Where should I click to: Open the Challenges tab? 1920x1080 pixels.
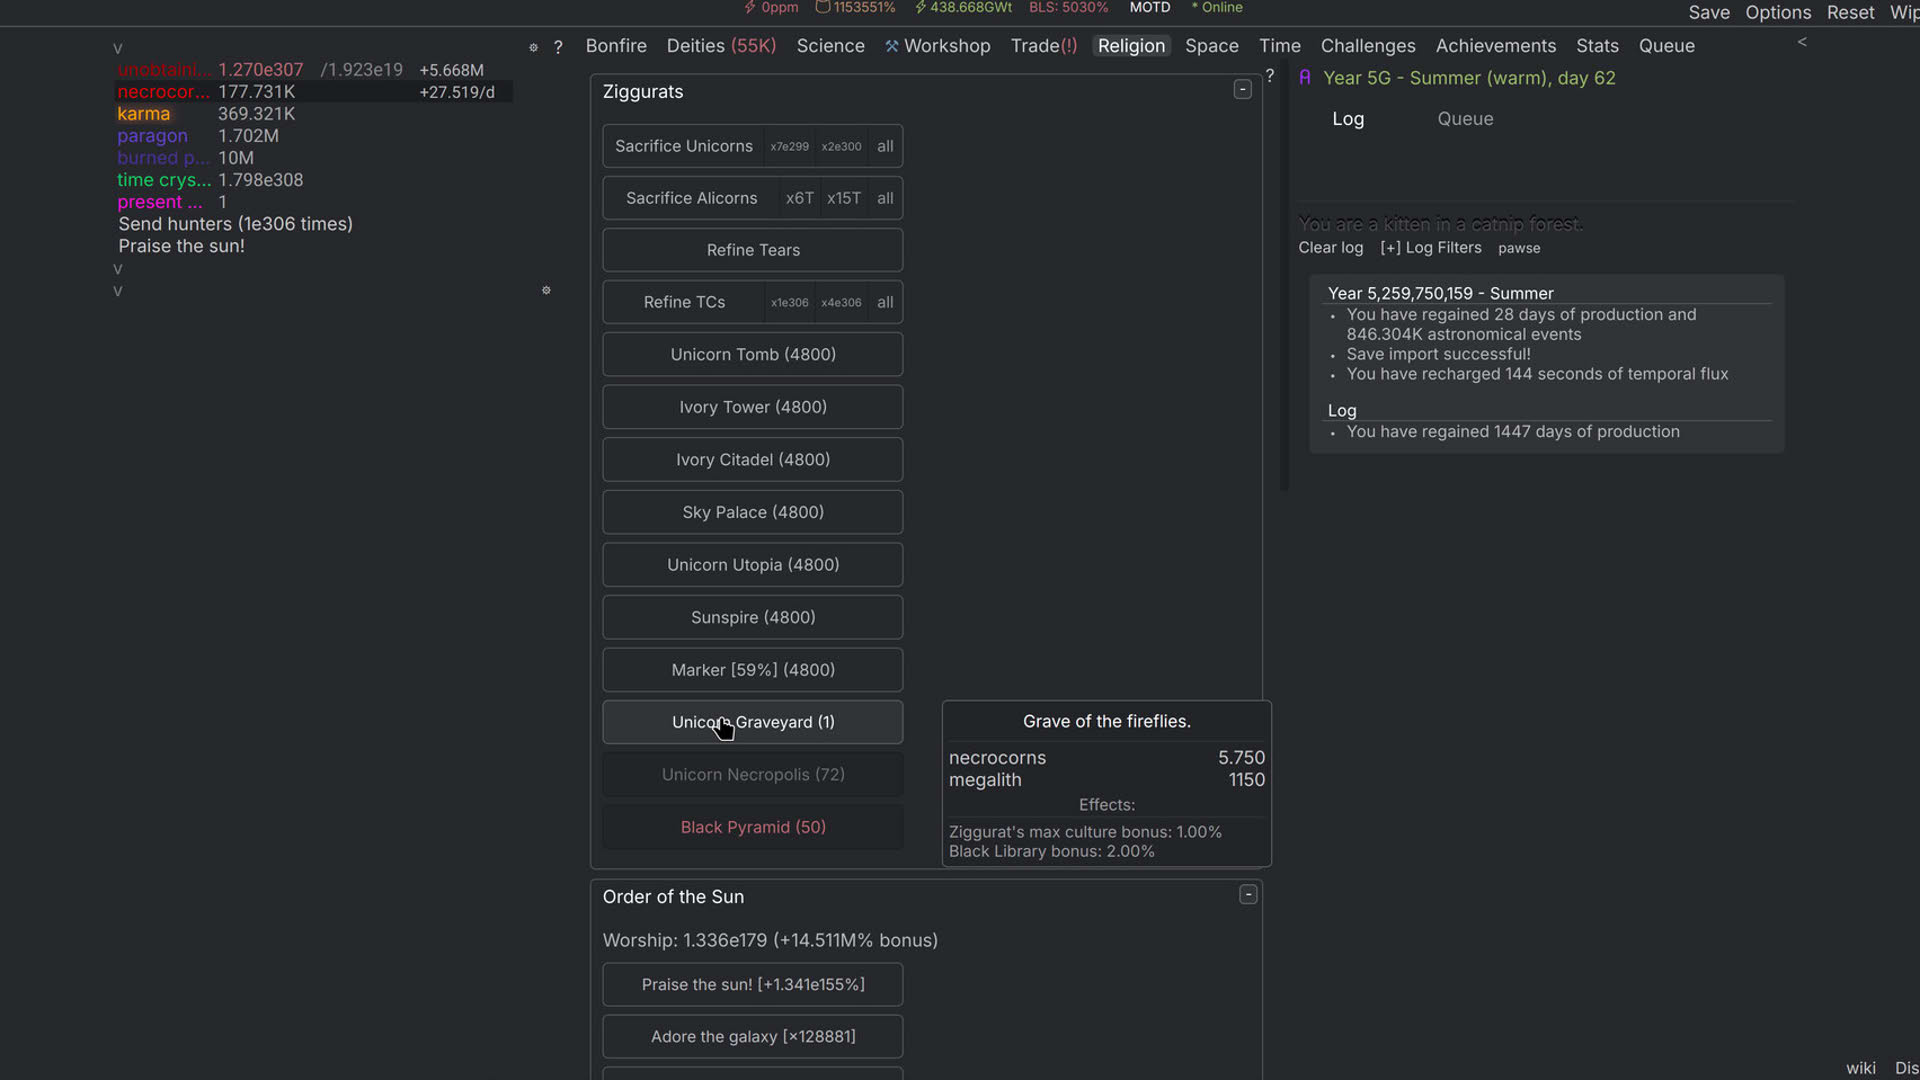click(1368, 46)
